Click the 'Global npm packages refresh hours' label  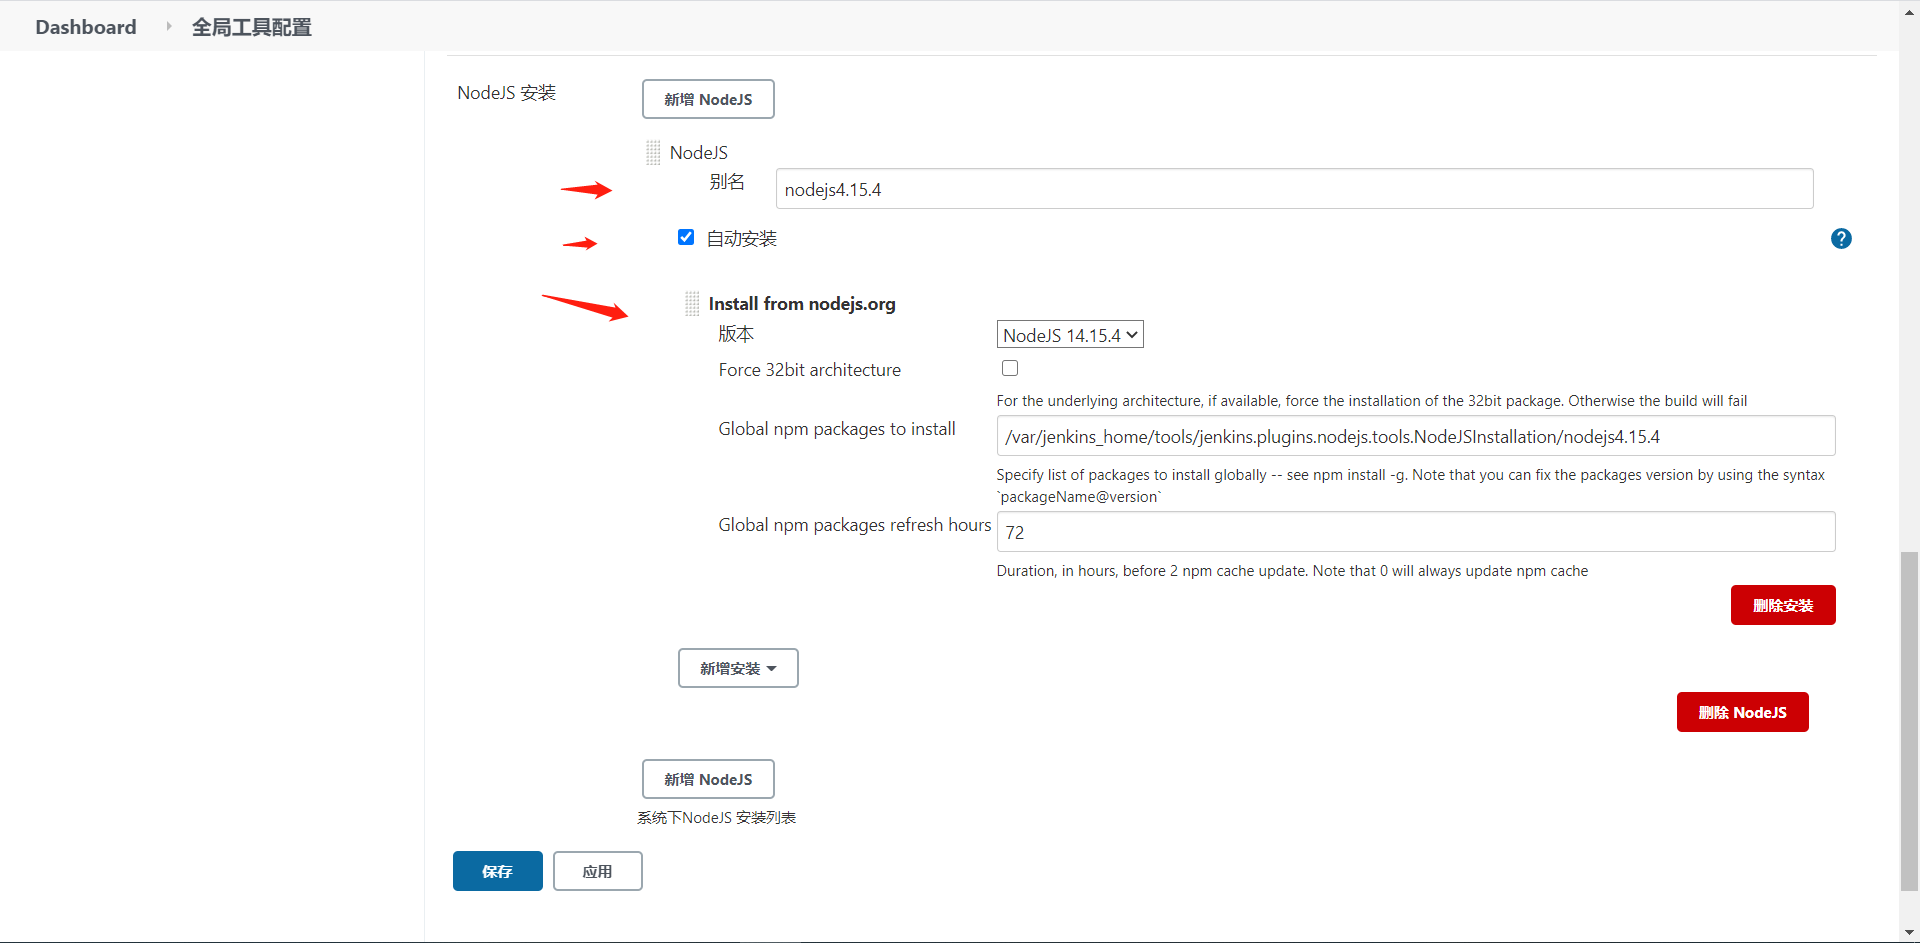tap(855, 525)
